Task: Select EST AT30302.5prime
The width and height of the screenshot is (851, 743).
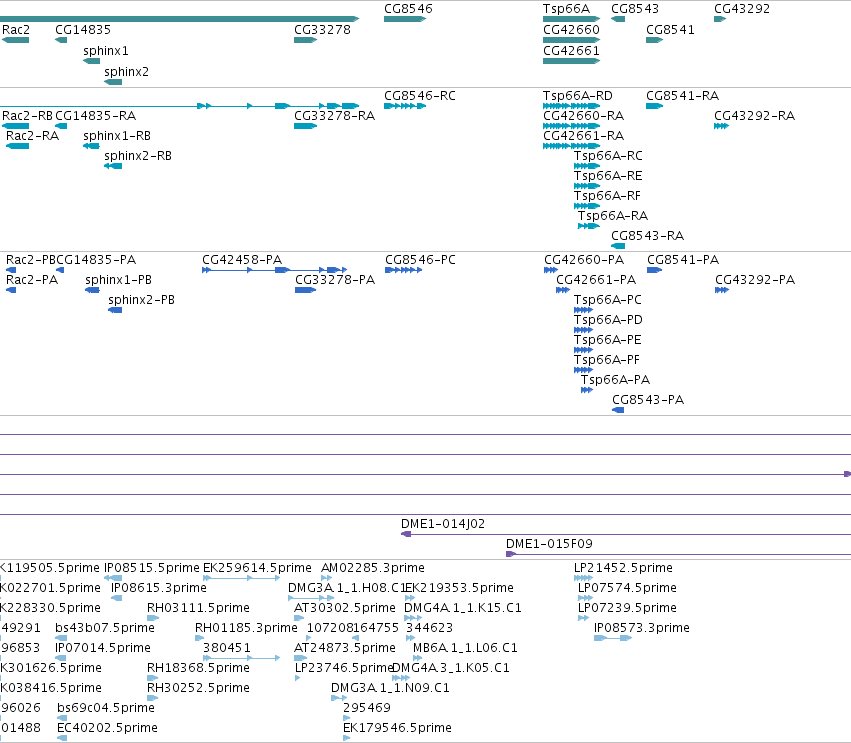Action: pos(345,609)
